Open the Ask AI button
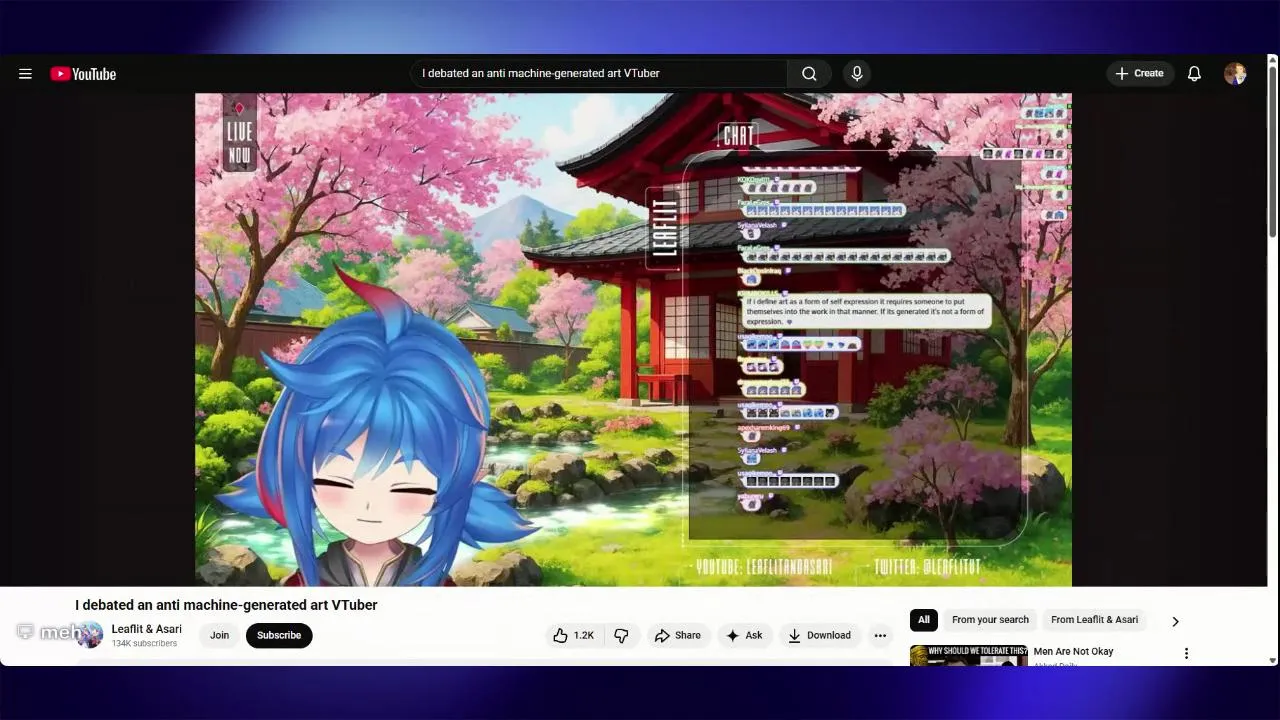The image size is (1280, 720). coord(744,636)
